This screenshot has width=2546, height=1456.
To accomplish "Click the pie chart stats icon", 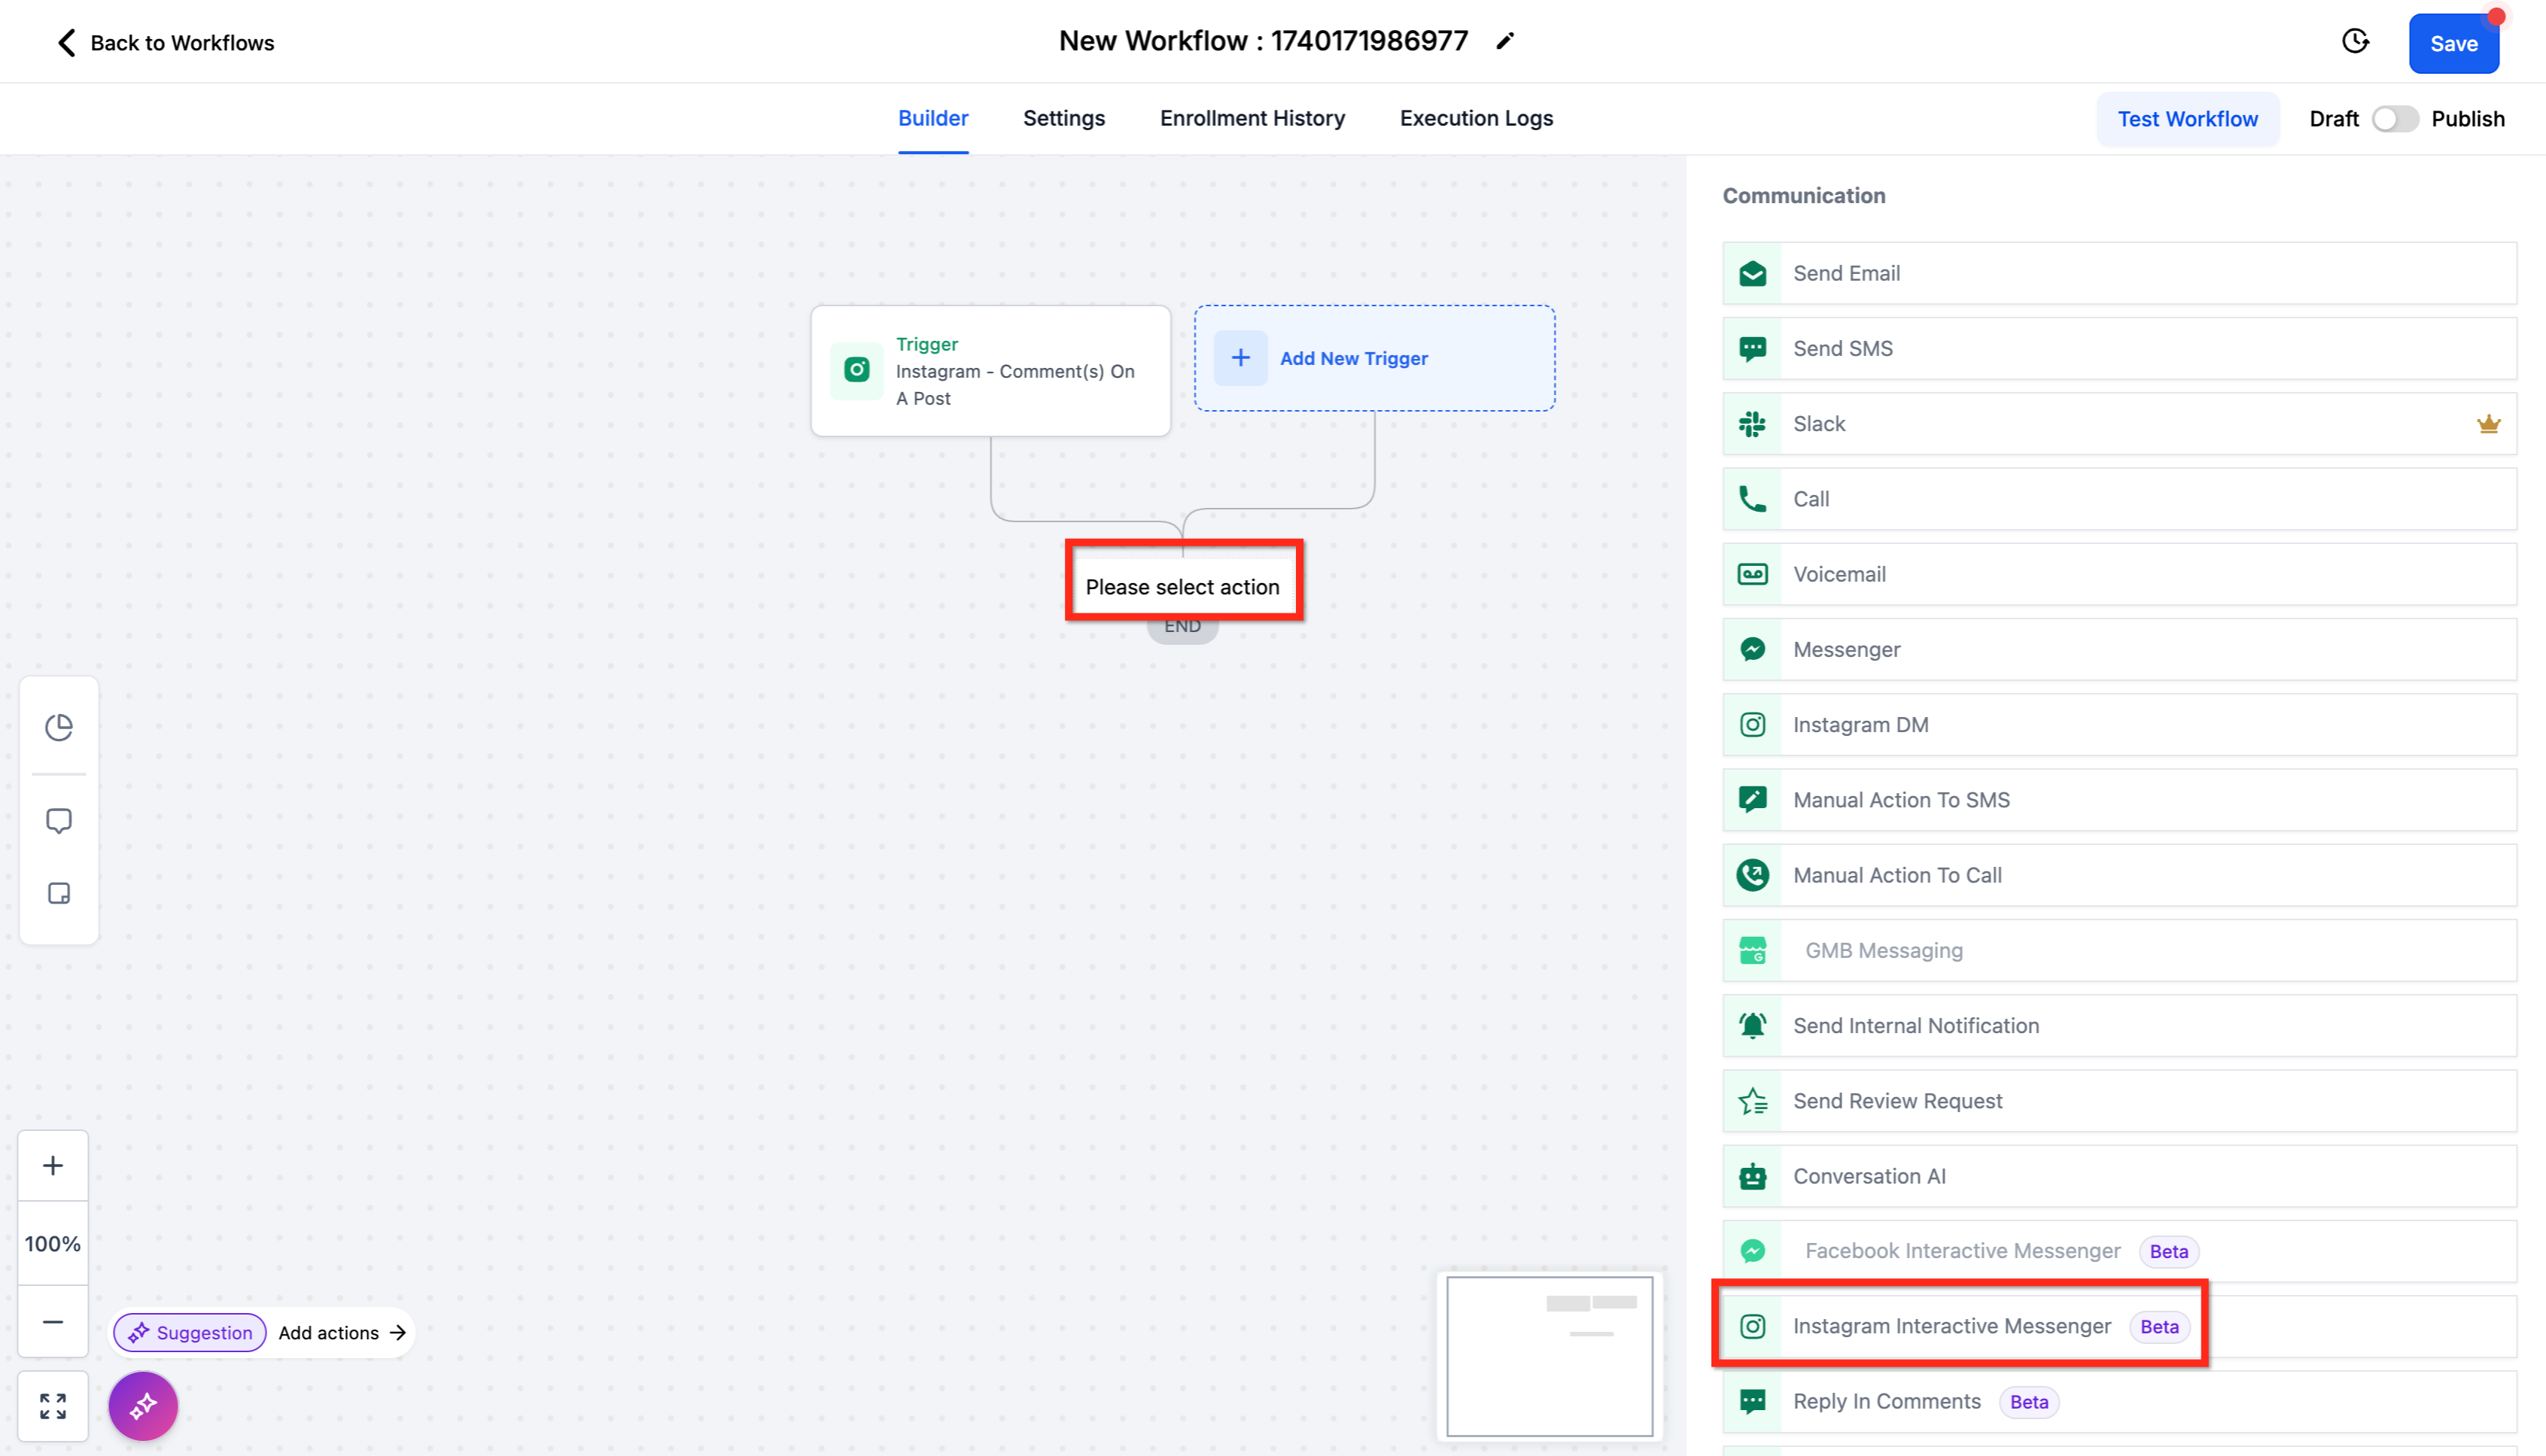I will click(x=59, y=727).
